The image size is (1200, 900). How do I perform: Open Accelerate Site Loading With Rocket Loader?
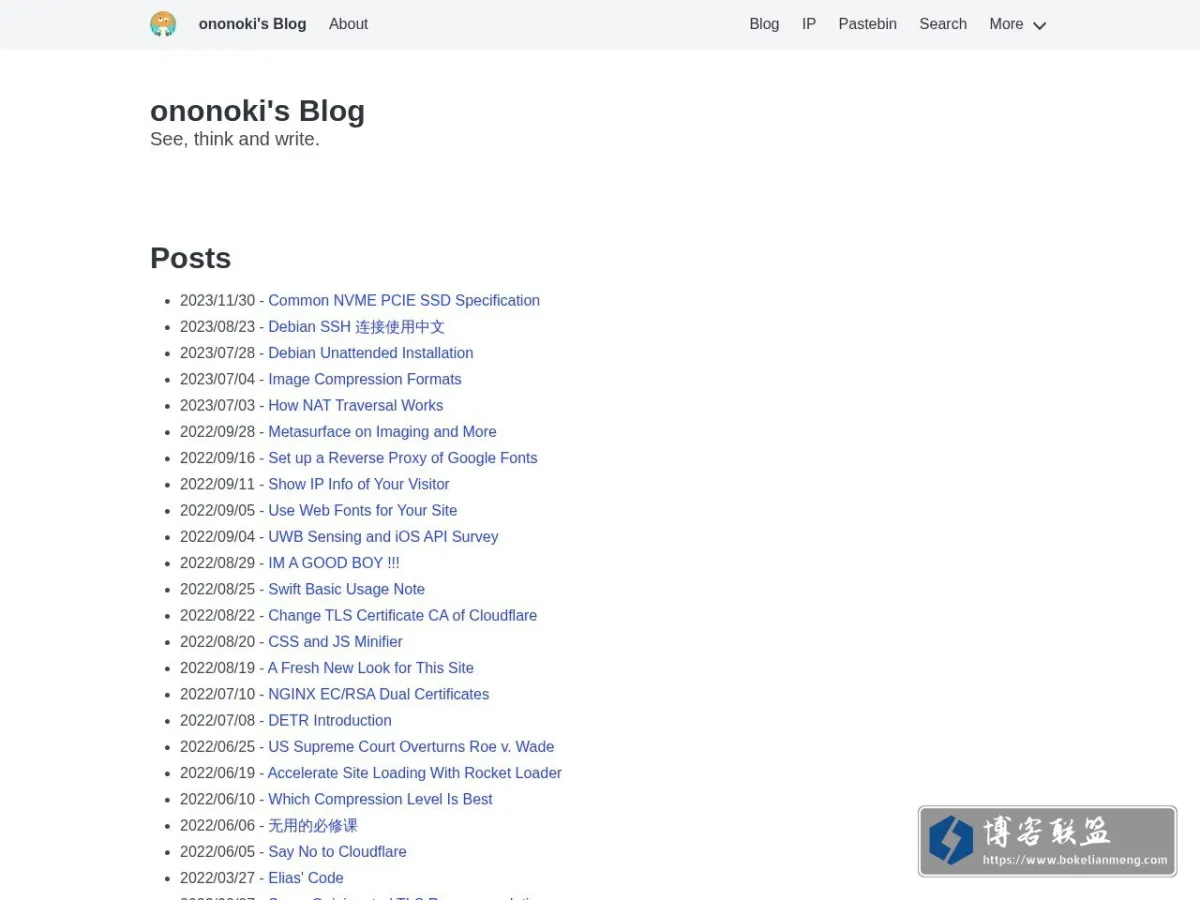[x=415, y=773]
